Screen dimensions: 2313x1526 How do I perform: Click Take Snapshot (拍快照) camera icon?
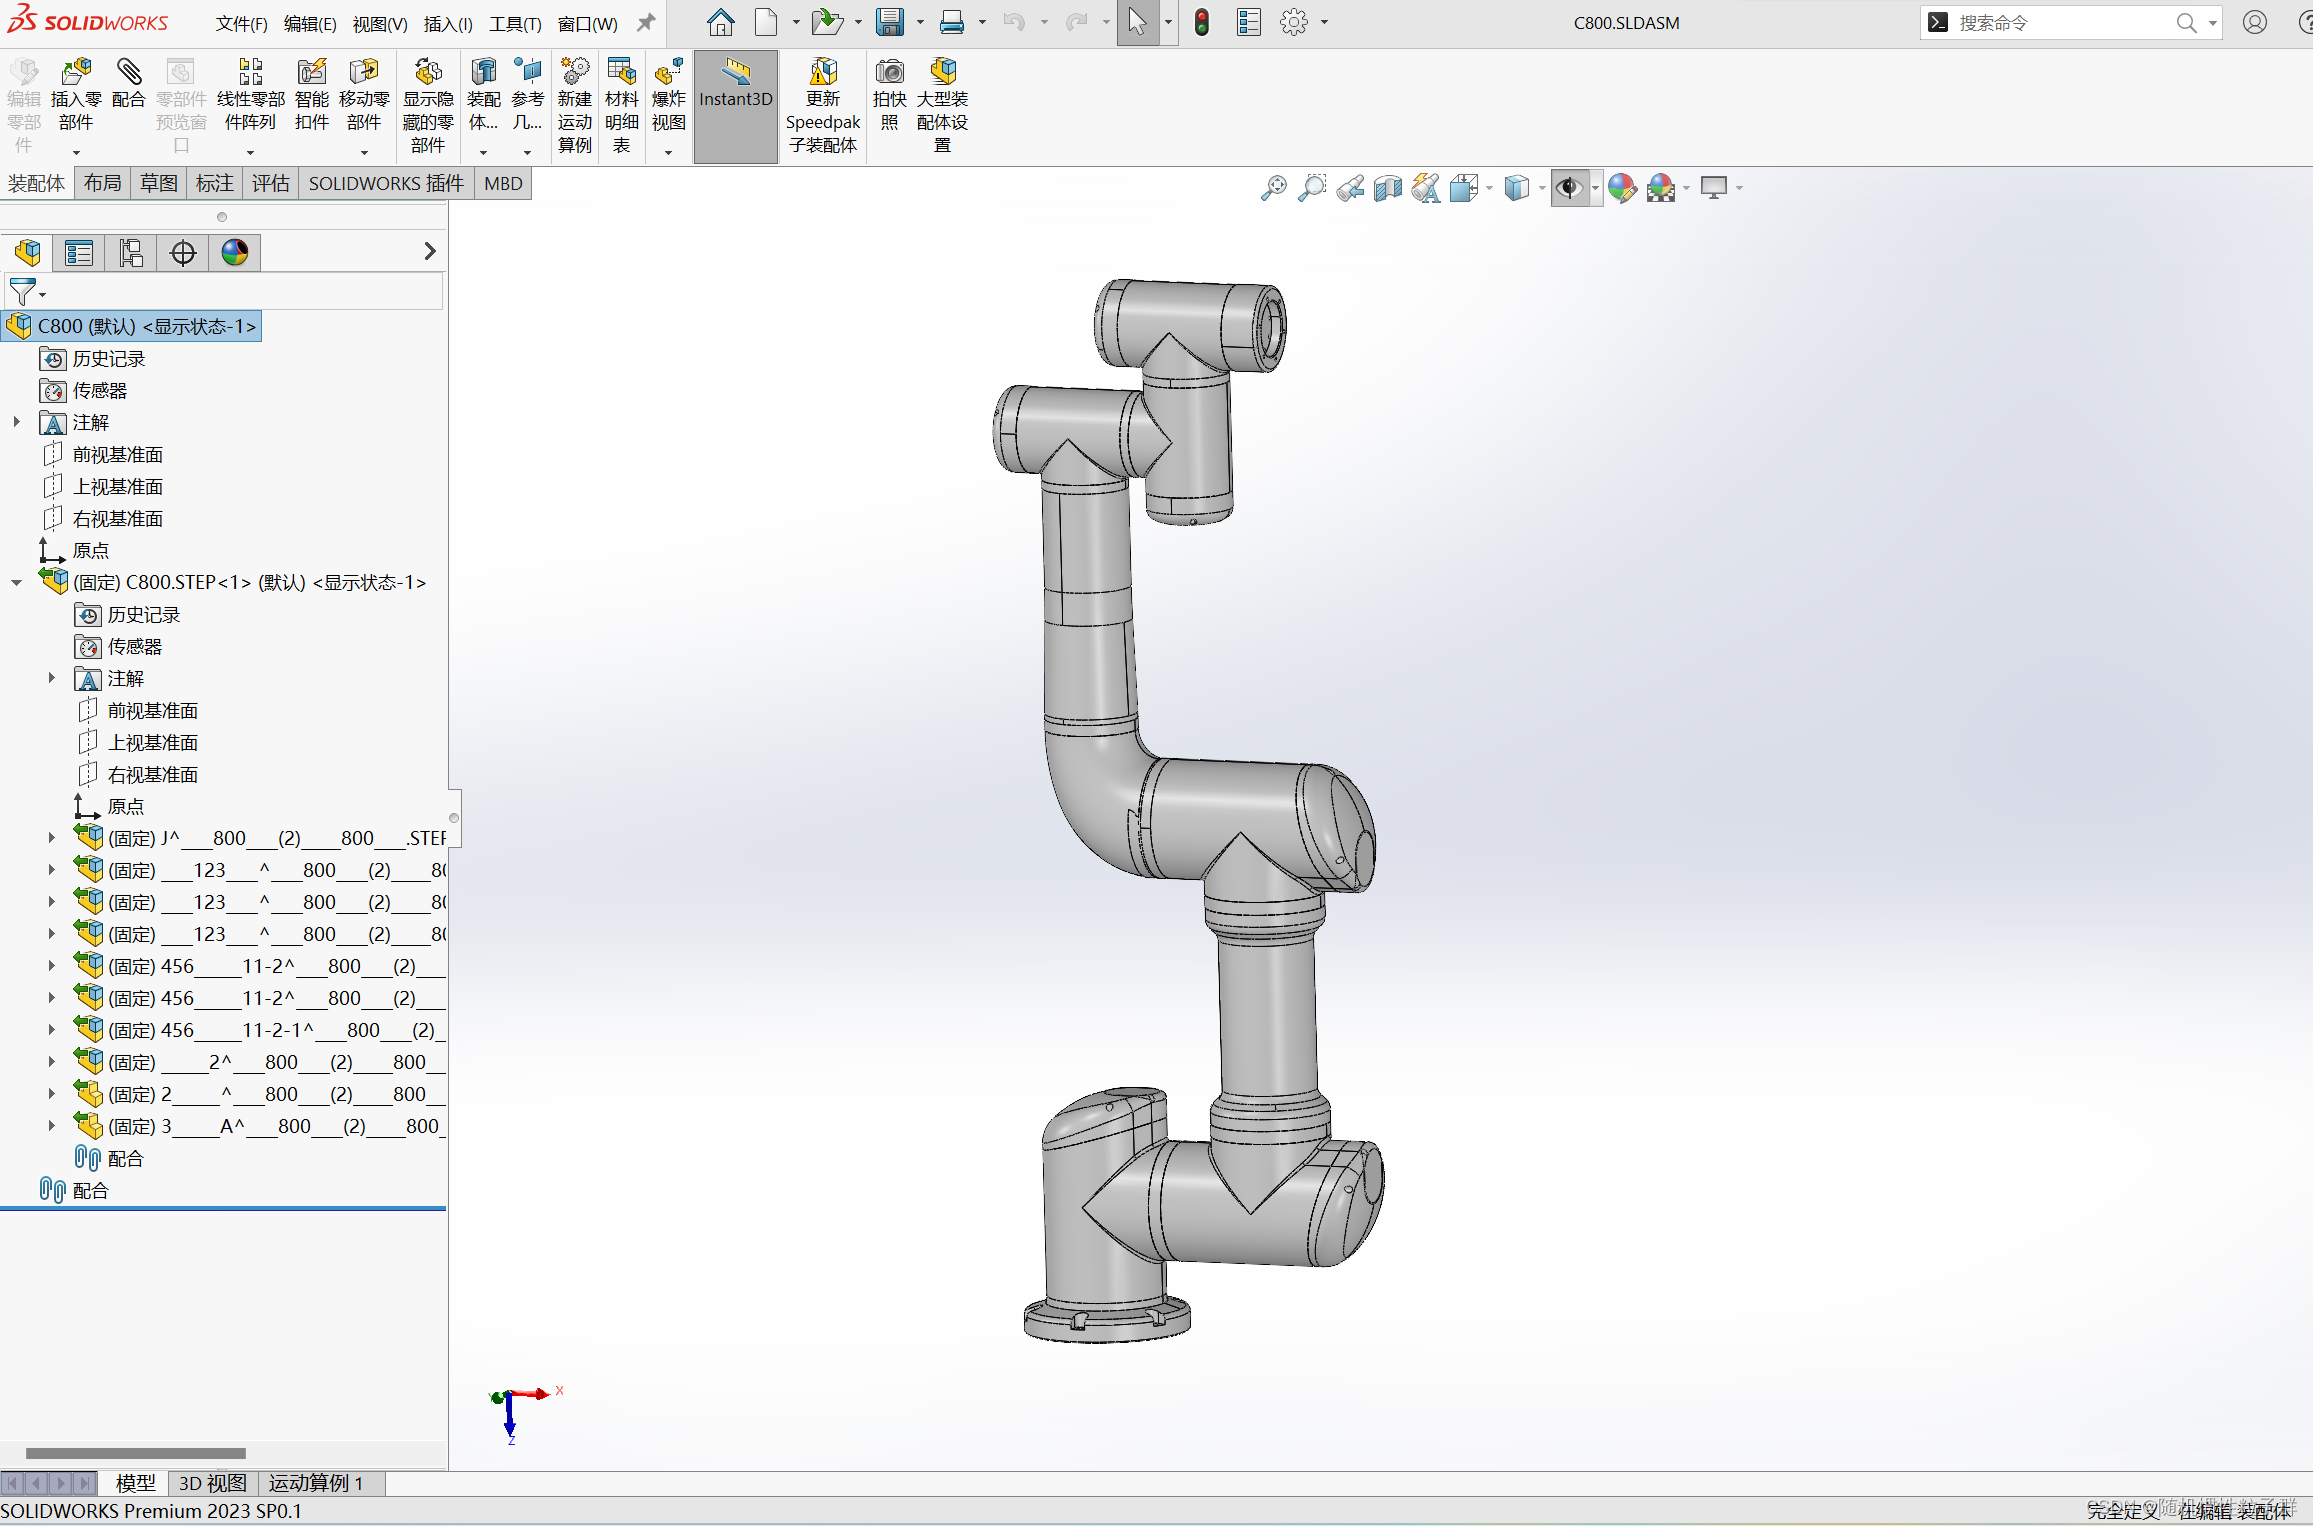(x=889, y=73)
